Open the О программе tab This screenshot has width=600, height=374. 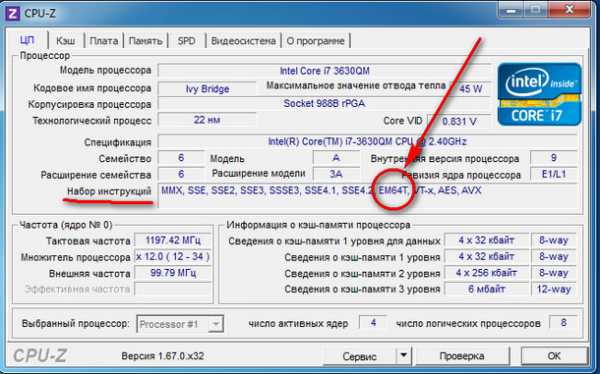[x=316, y=41]
